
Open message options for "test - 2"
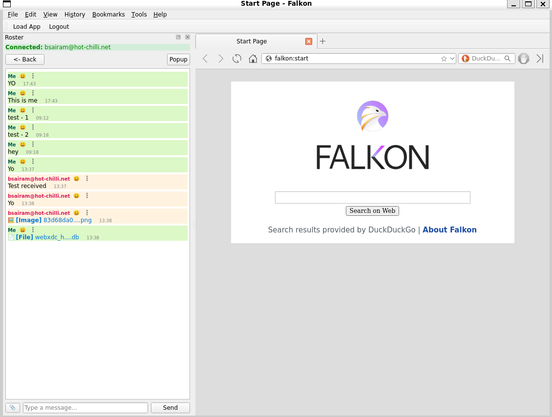point(33,127)
